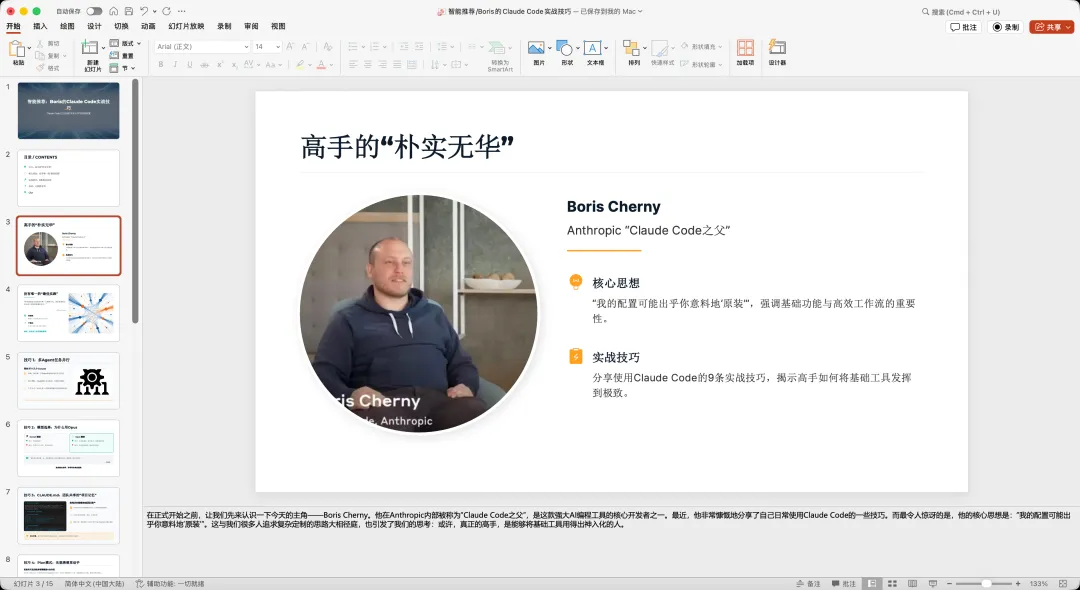Open the 版式 layout dropdown
Image resolution: width=1080 pixels, height=590 pixels.
125,43
